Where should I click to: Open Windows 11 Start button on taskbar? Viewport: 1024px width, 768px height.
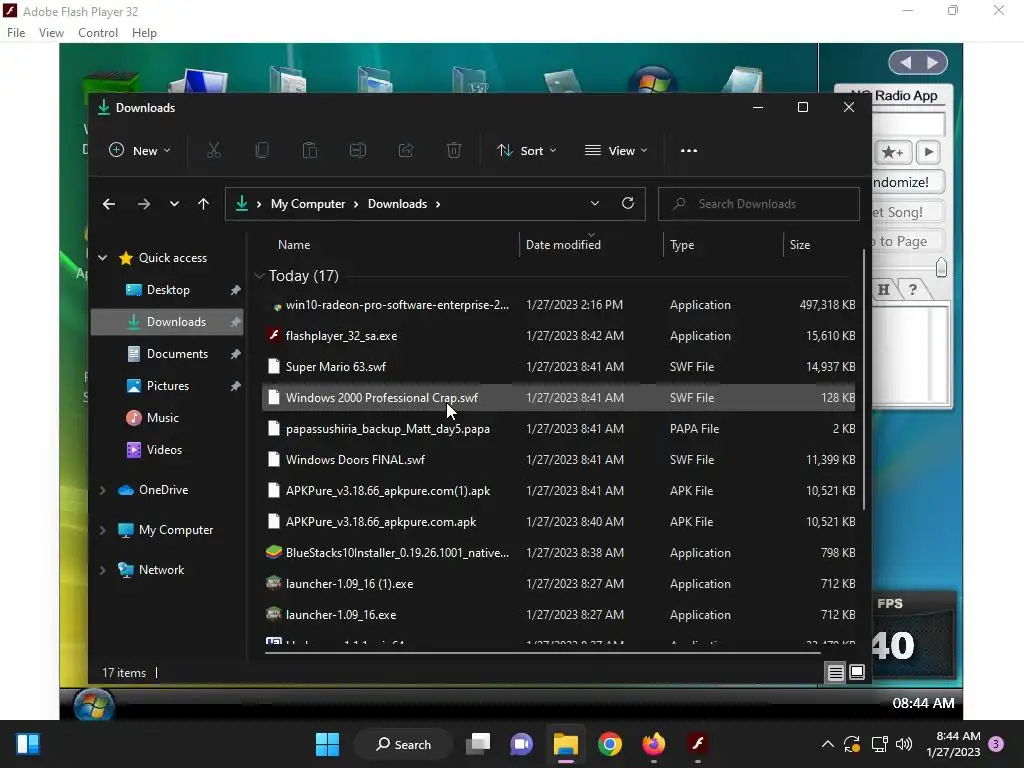(327, 744)
